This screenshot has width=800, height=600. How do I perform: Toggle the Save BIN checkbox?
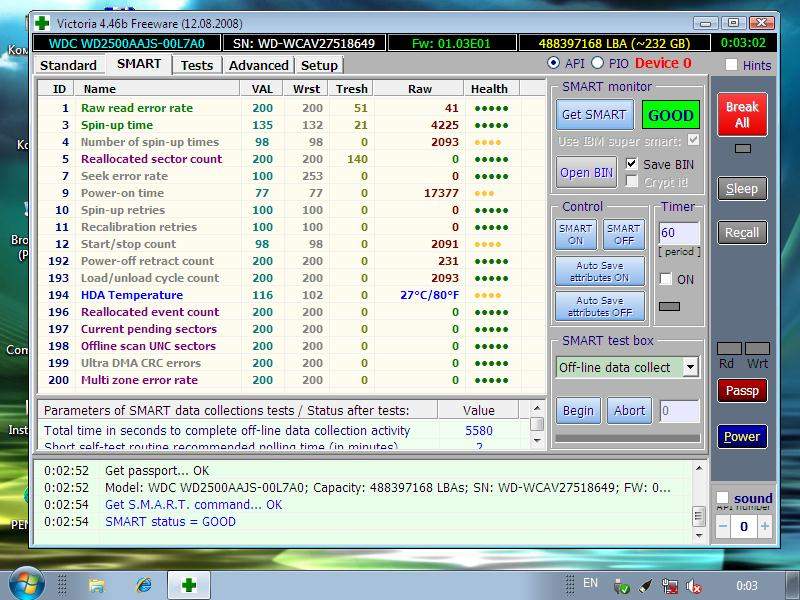pos(632,164)
